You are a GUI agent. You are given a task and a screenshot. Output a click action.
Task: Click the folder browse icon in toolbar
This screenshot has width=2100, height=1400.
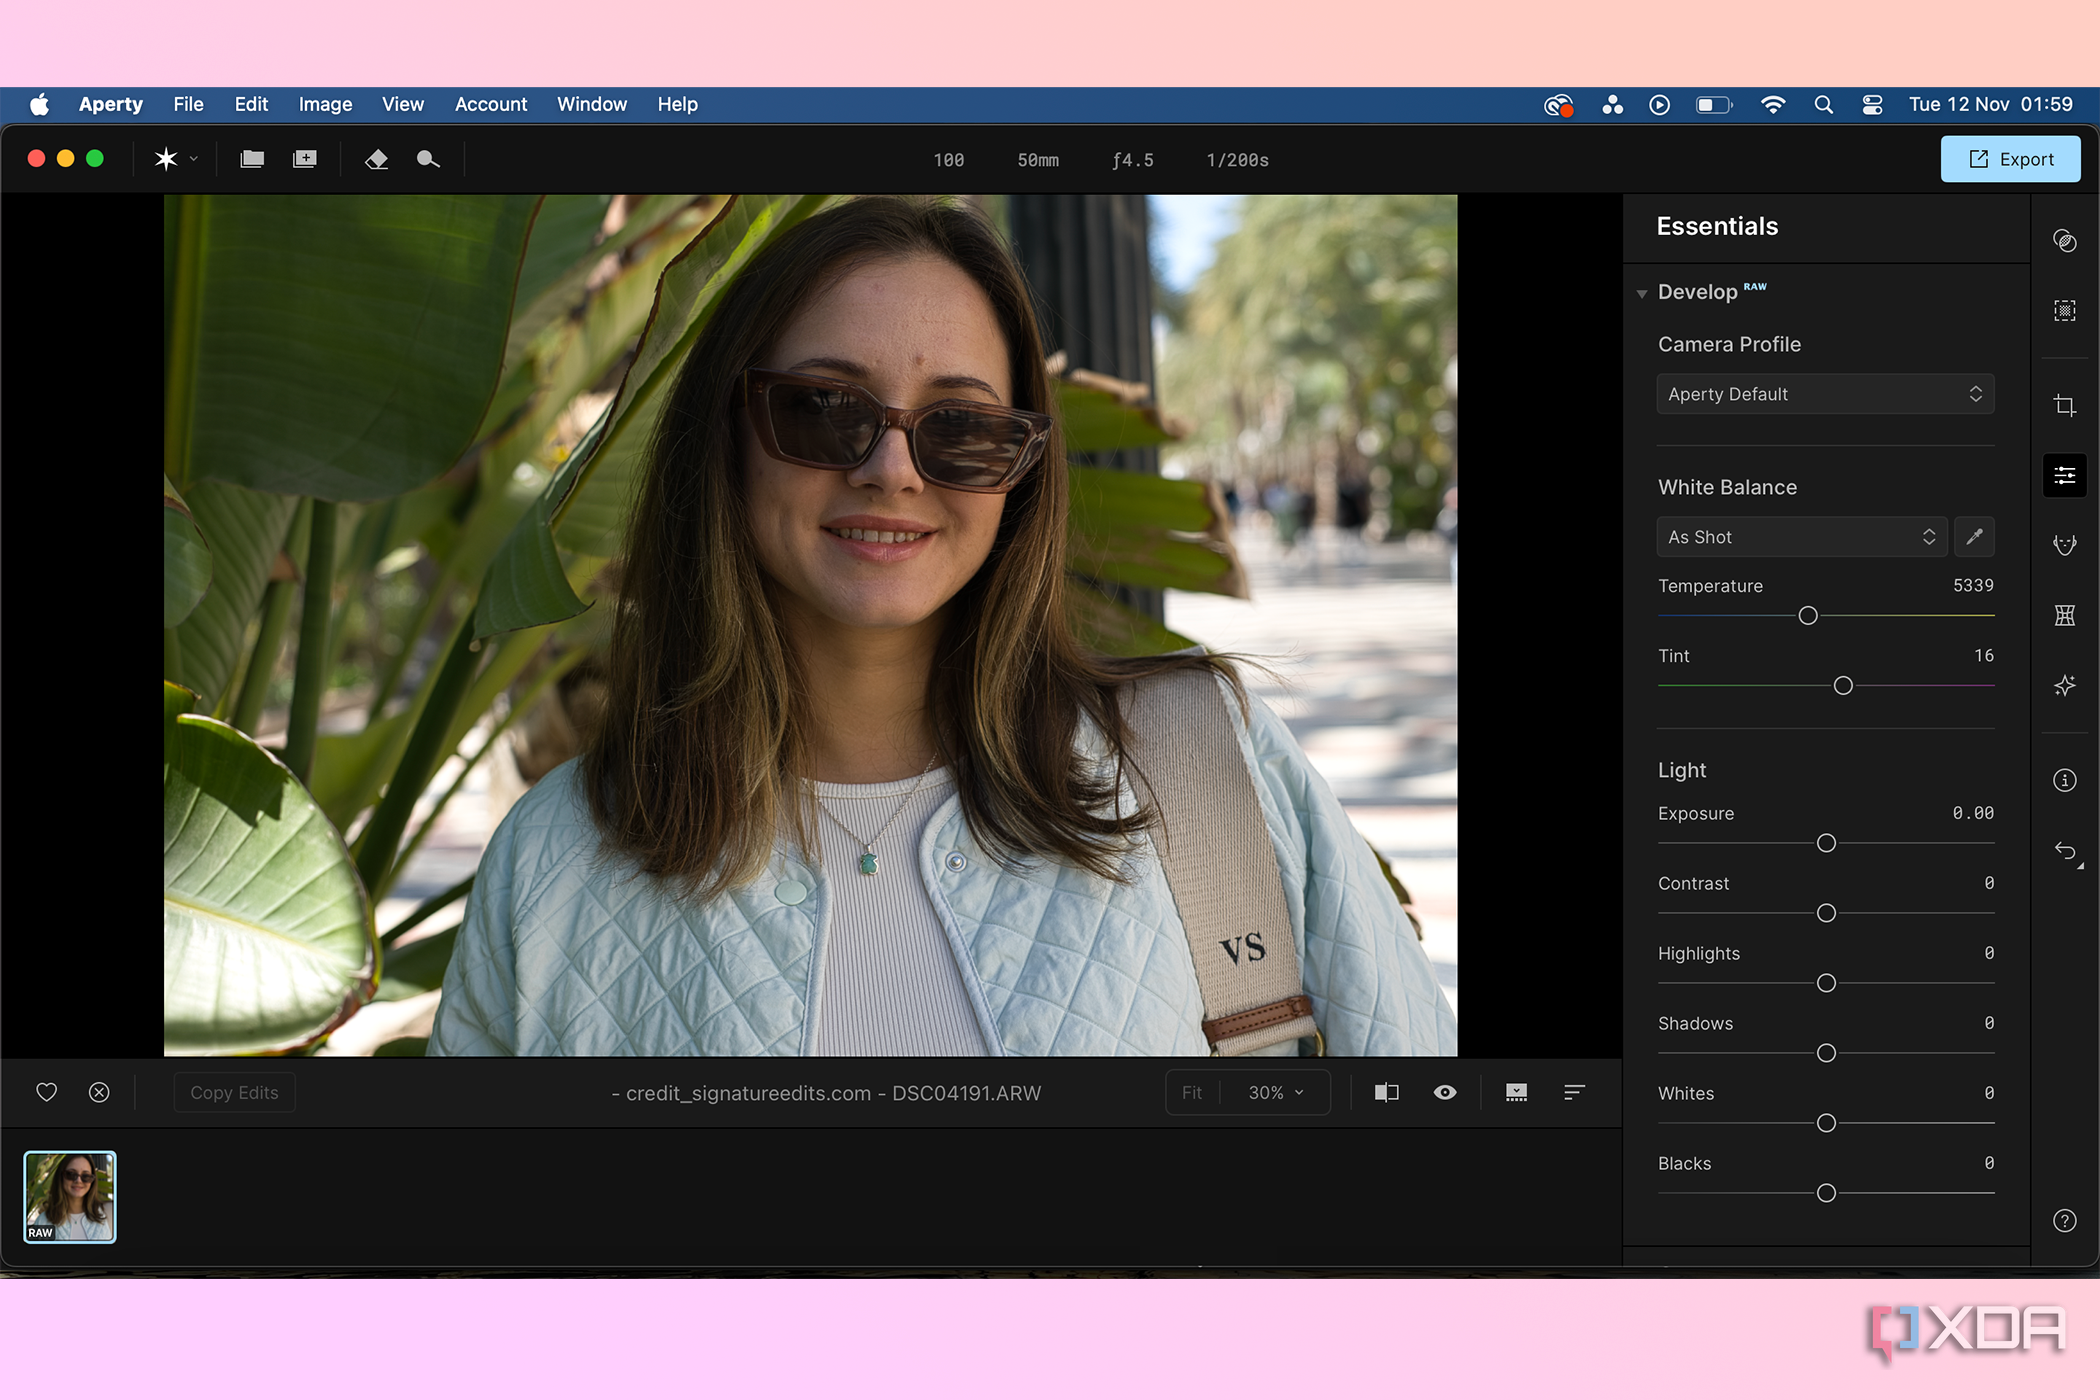click(x=252, y=159)
